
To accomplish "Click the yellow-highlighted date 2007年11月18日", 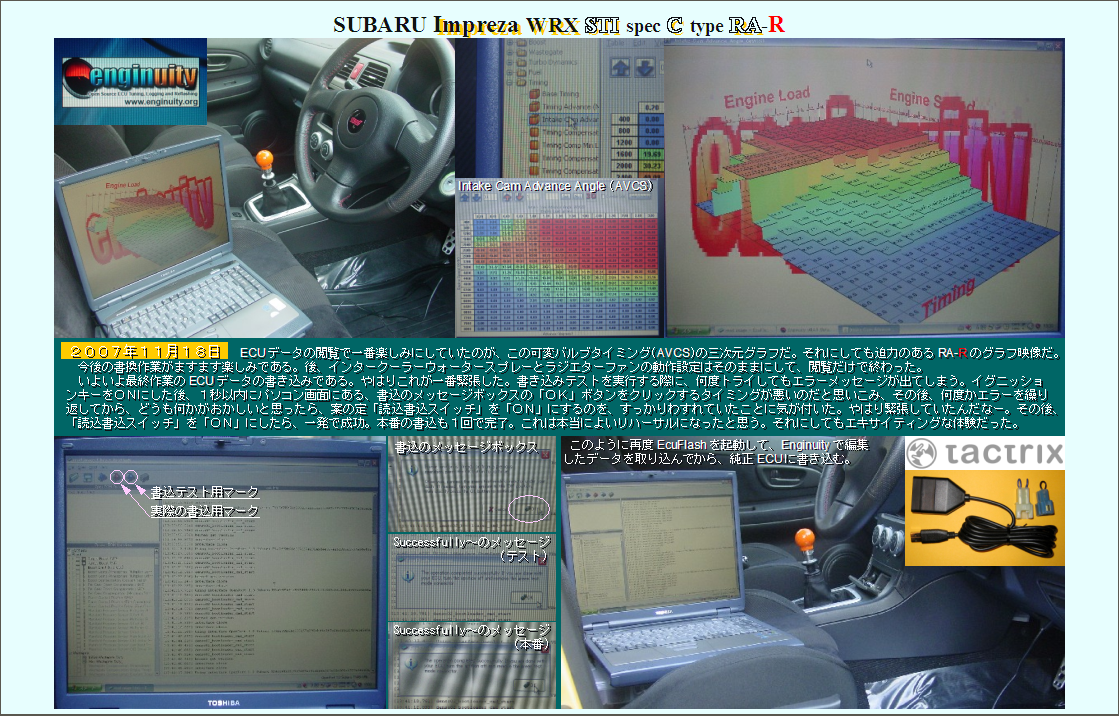I will 145,352.
